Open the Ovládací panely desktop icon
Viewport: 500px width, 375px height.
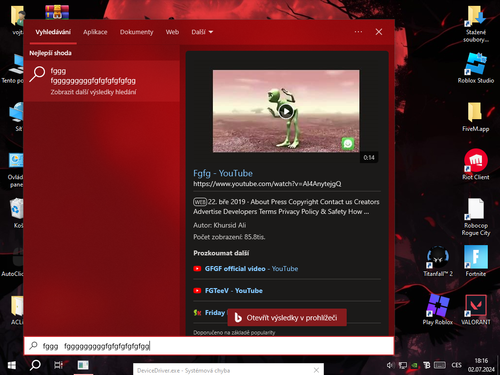15,170
